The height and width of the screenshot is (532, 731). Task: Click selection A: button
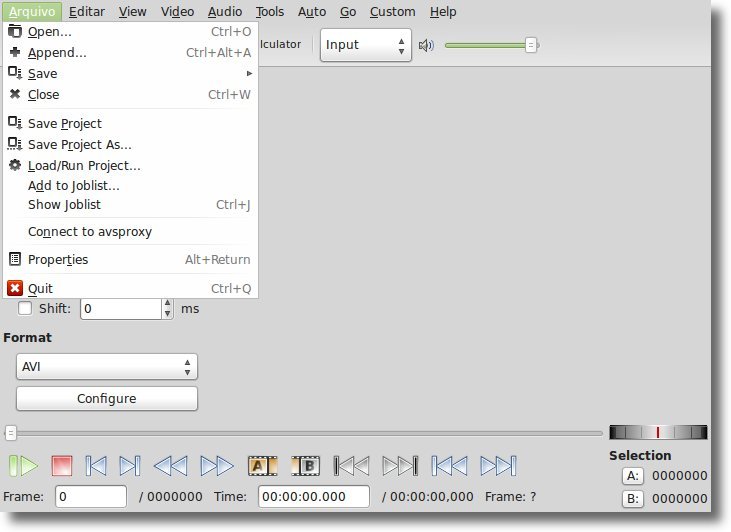(x=633, y=476)
